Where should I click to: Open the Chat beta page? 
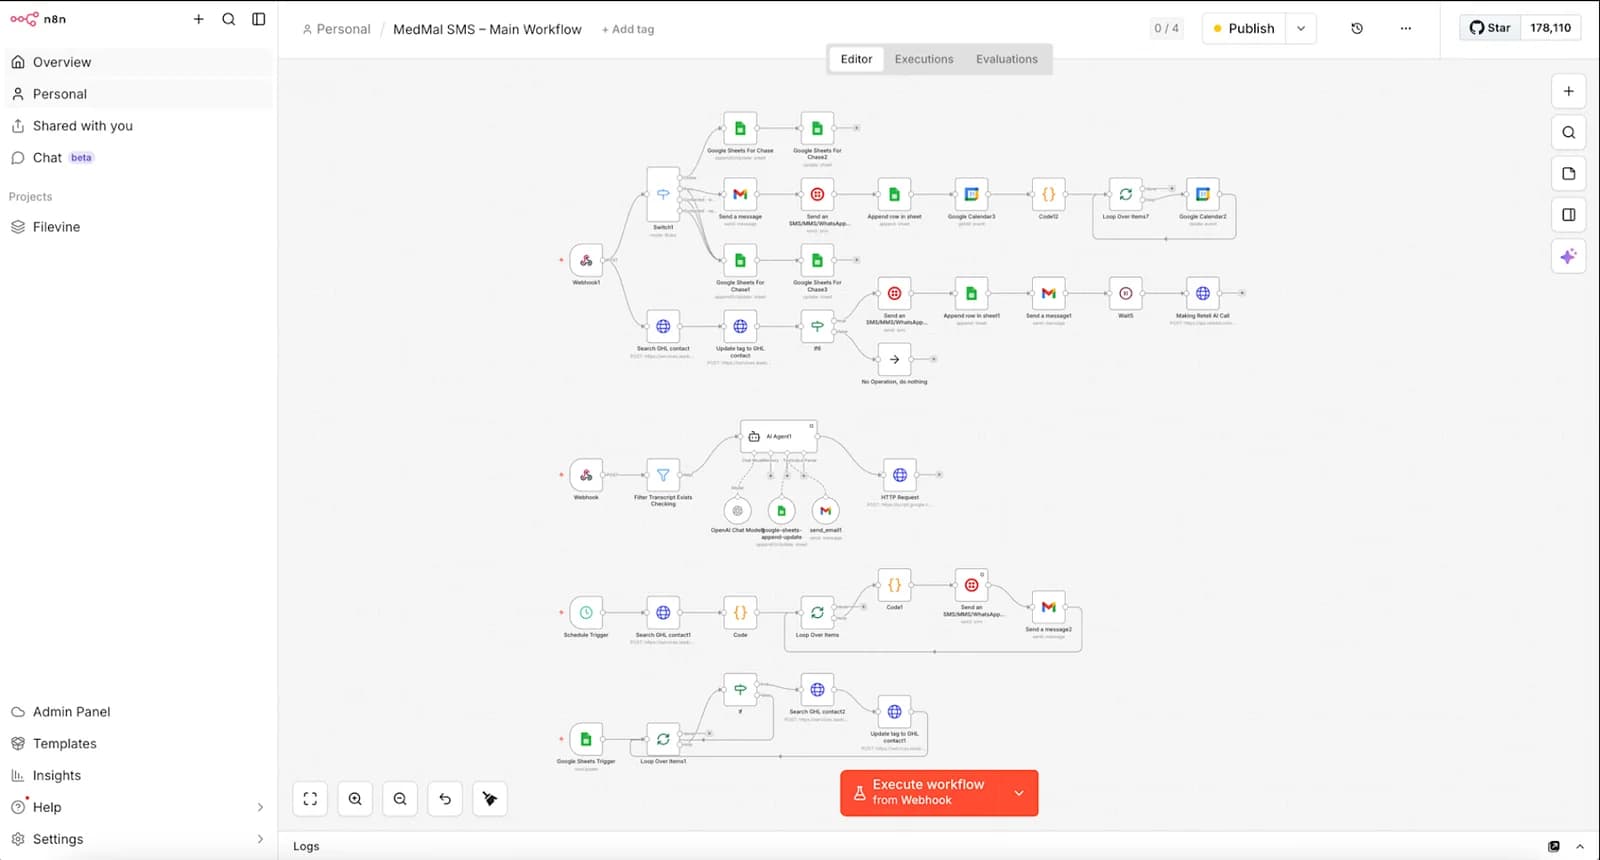coord(139,158)
